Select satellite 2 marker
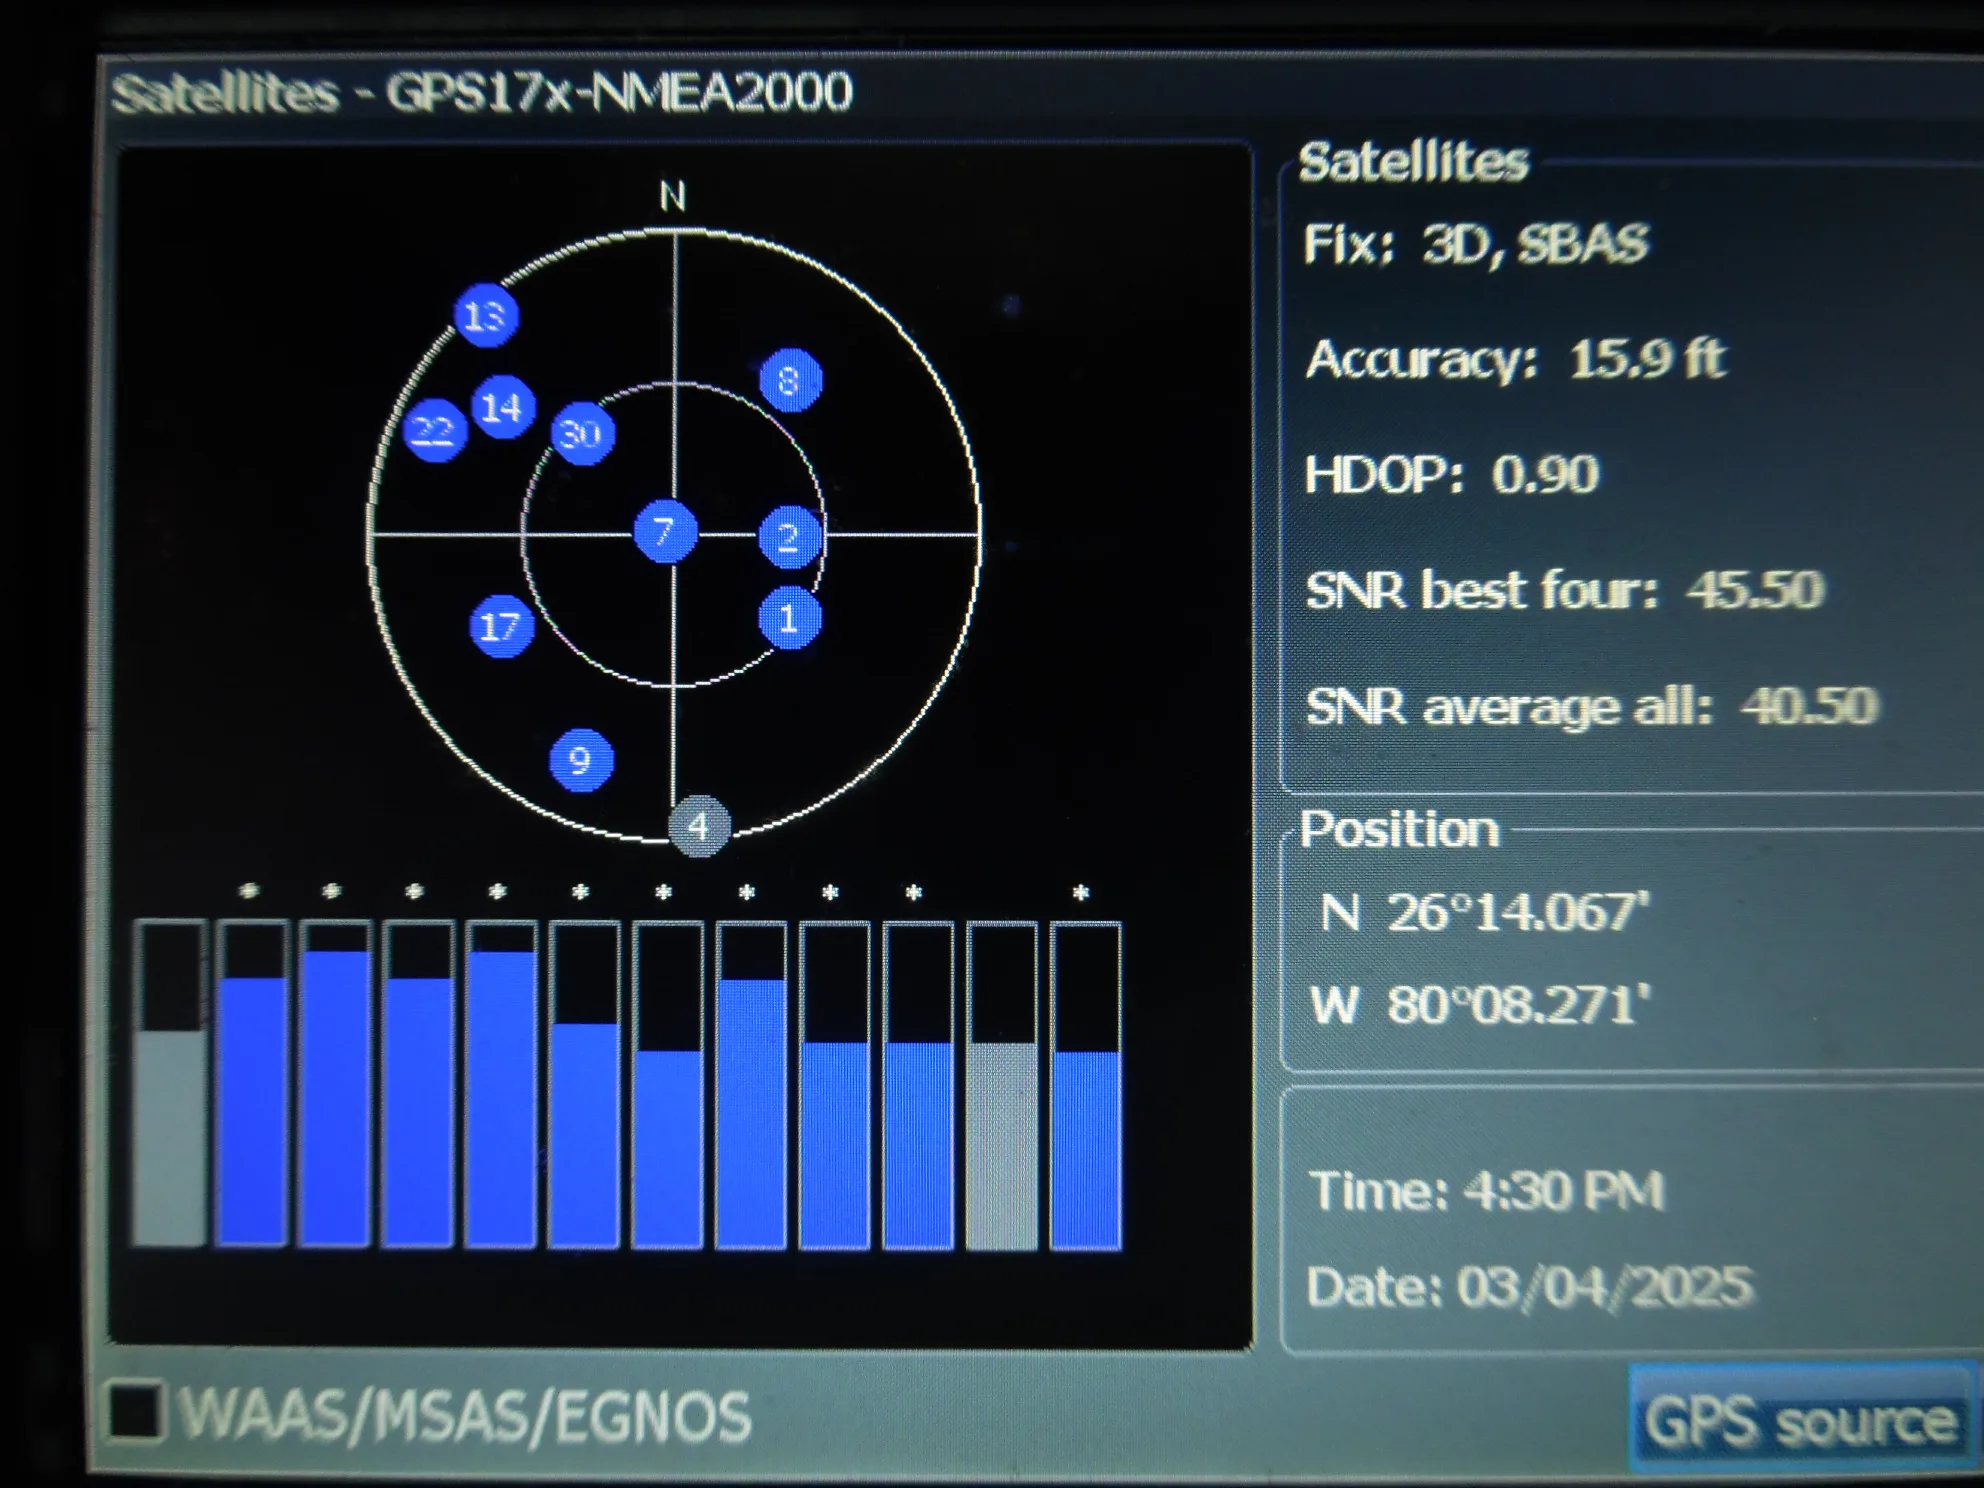1984x1488 pixels. 790,538
